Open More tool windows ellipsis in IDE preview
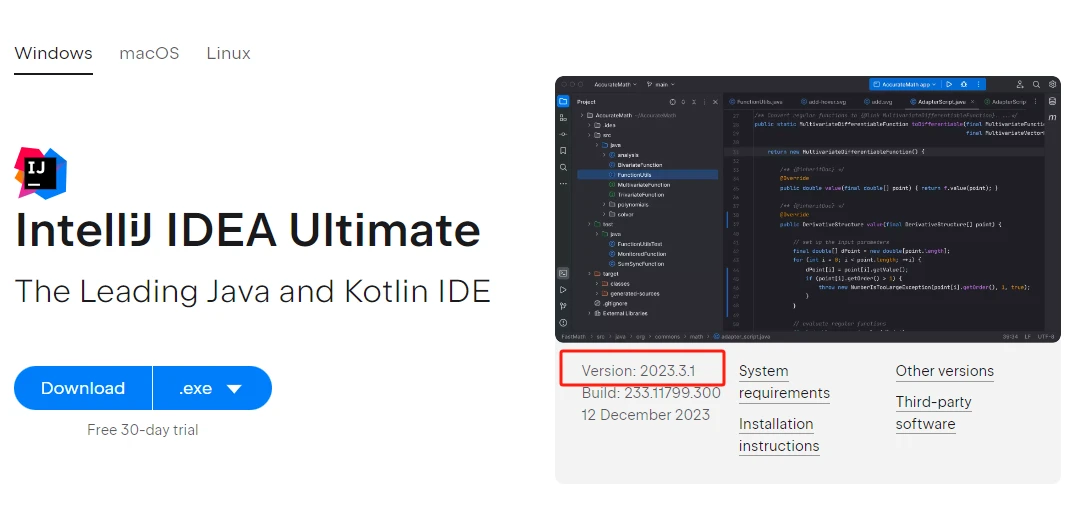The width and height of the screenshot is (1091, 521). tap(563, 184)
